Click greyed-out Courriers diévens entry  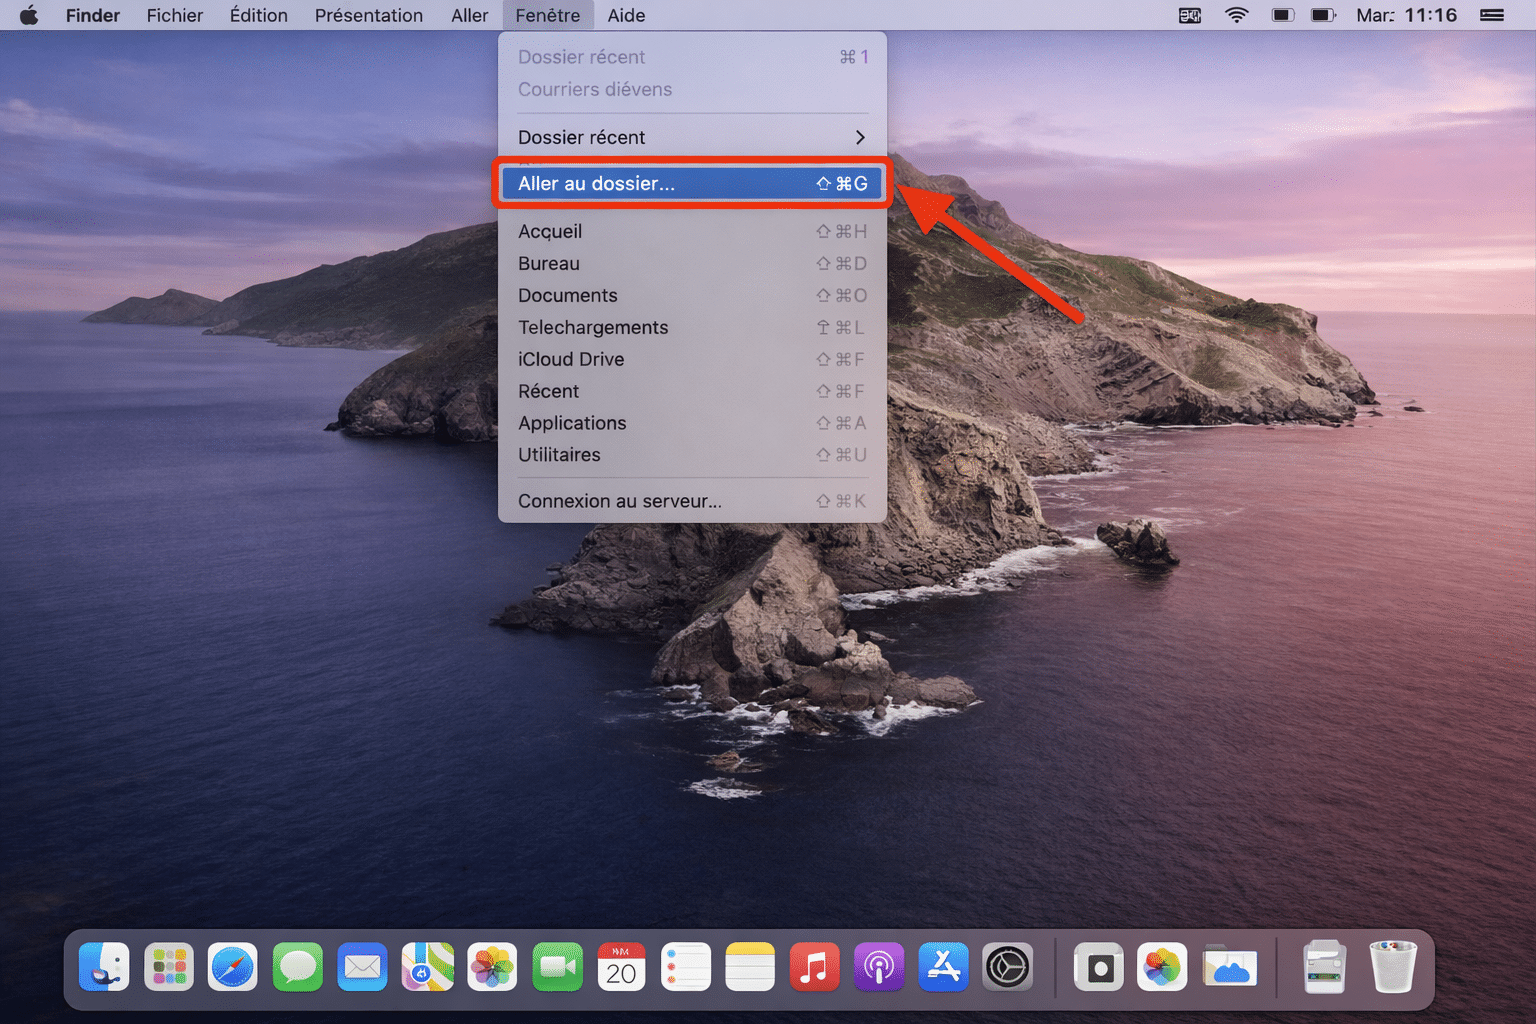coord(692,89)
